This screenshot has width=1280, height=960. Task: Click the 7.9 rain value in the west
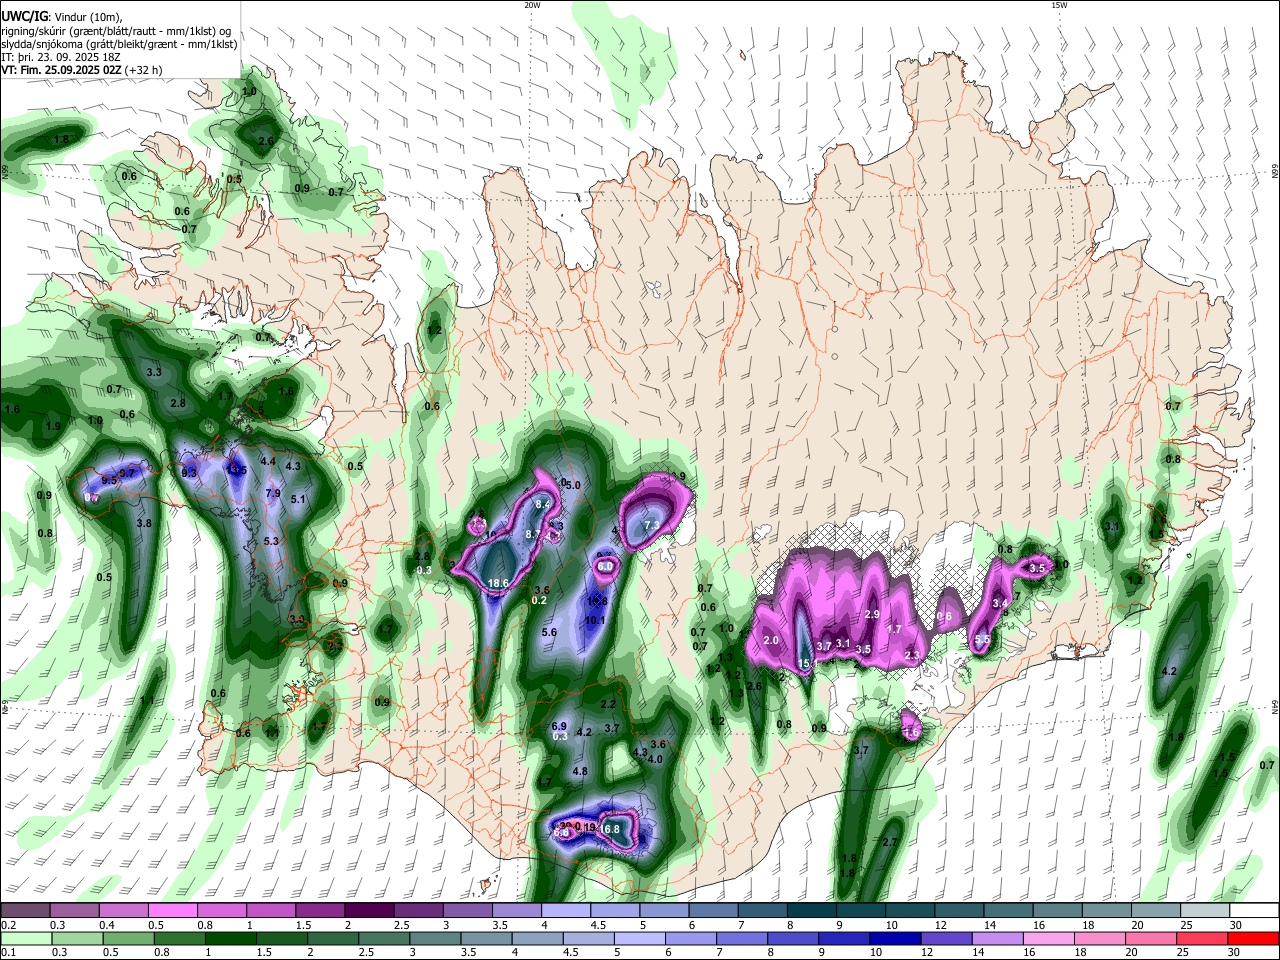273,493
